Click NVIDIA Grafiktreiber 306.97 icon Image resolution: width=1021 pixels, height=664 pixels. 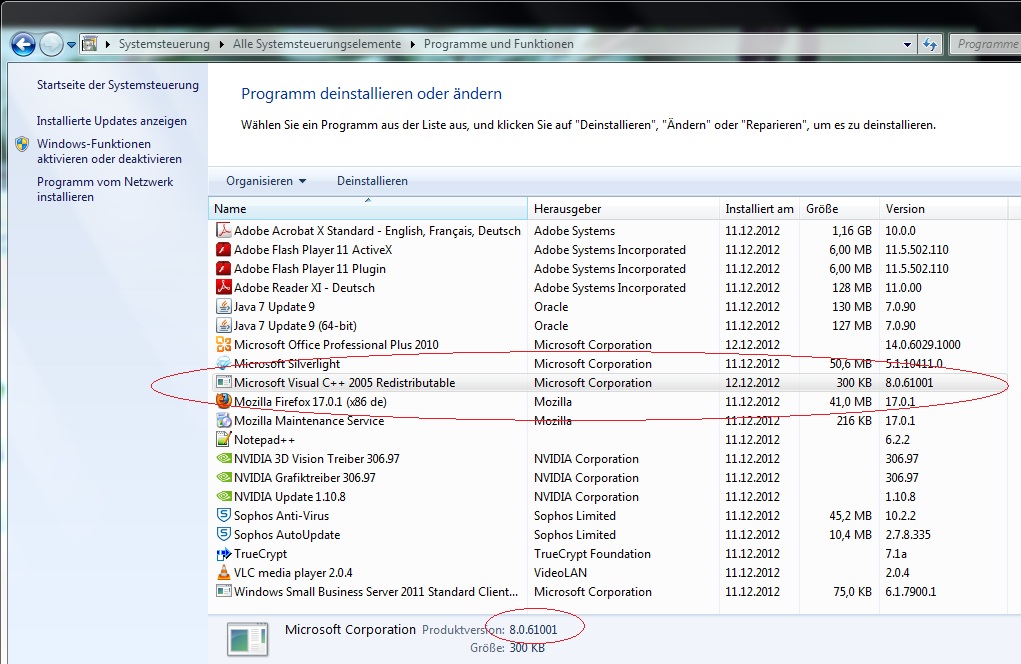(x=223, y=477)
